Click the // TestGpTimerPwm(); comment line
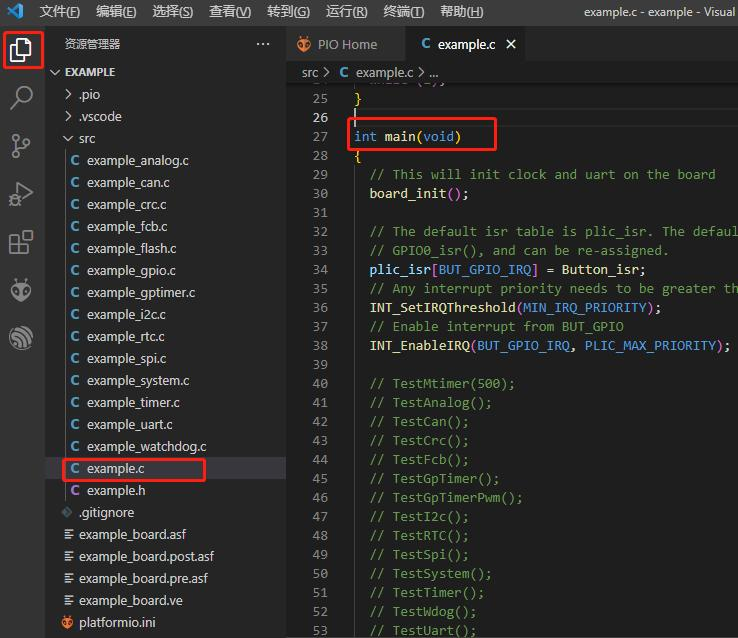The image size is (738, 638). pos(446,498)
